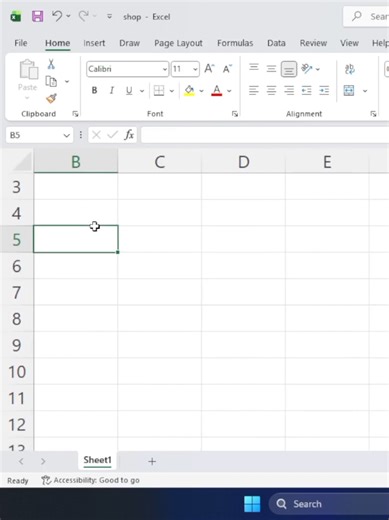Open the Clipboard dialog launcher

pos(75,114)
